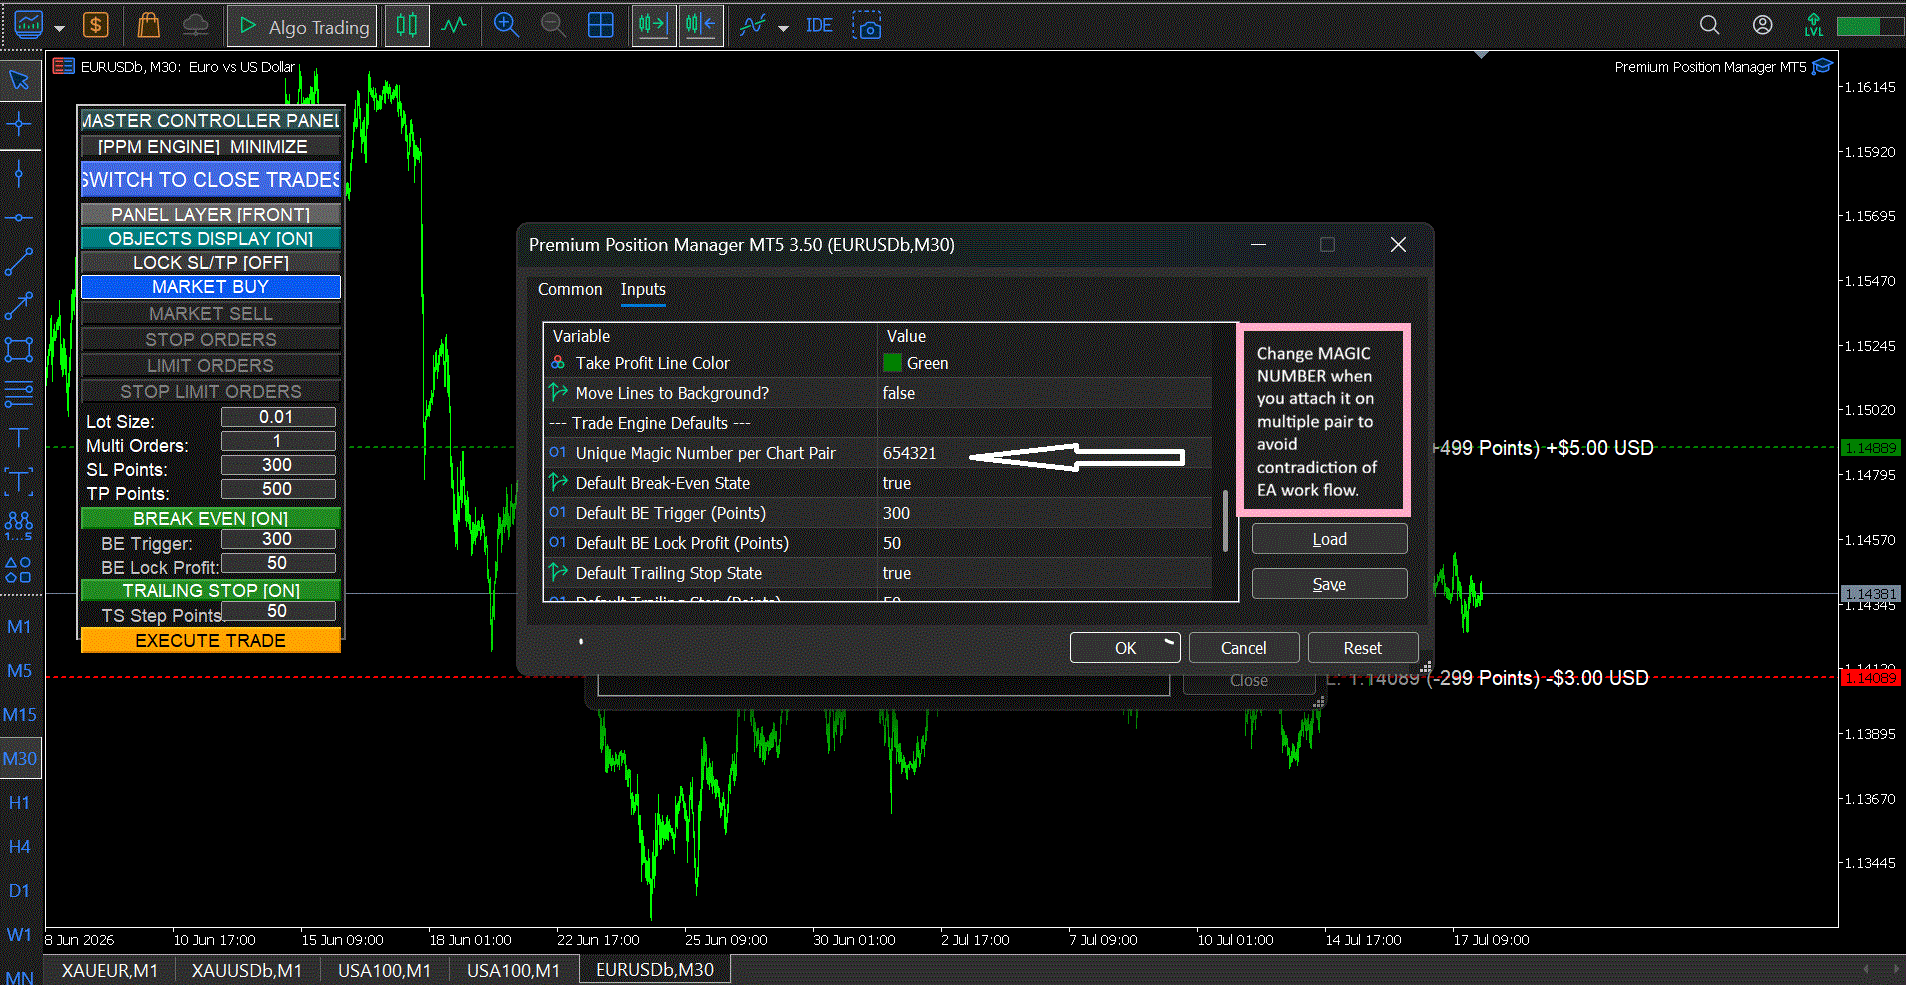This screenshot has width=1906, height=985.
Task: Open the tile windows grid icon
Action: tap(601, 25)
